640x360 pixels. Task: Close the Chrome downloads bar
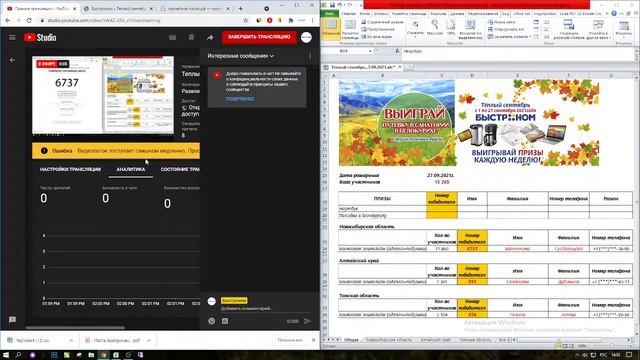click(x=313, y=340)
